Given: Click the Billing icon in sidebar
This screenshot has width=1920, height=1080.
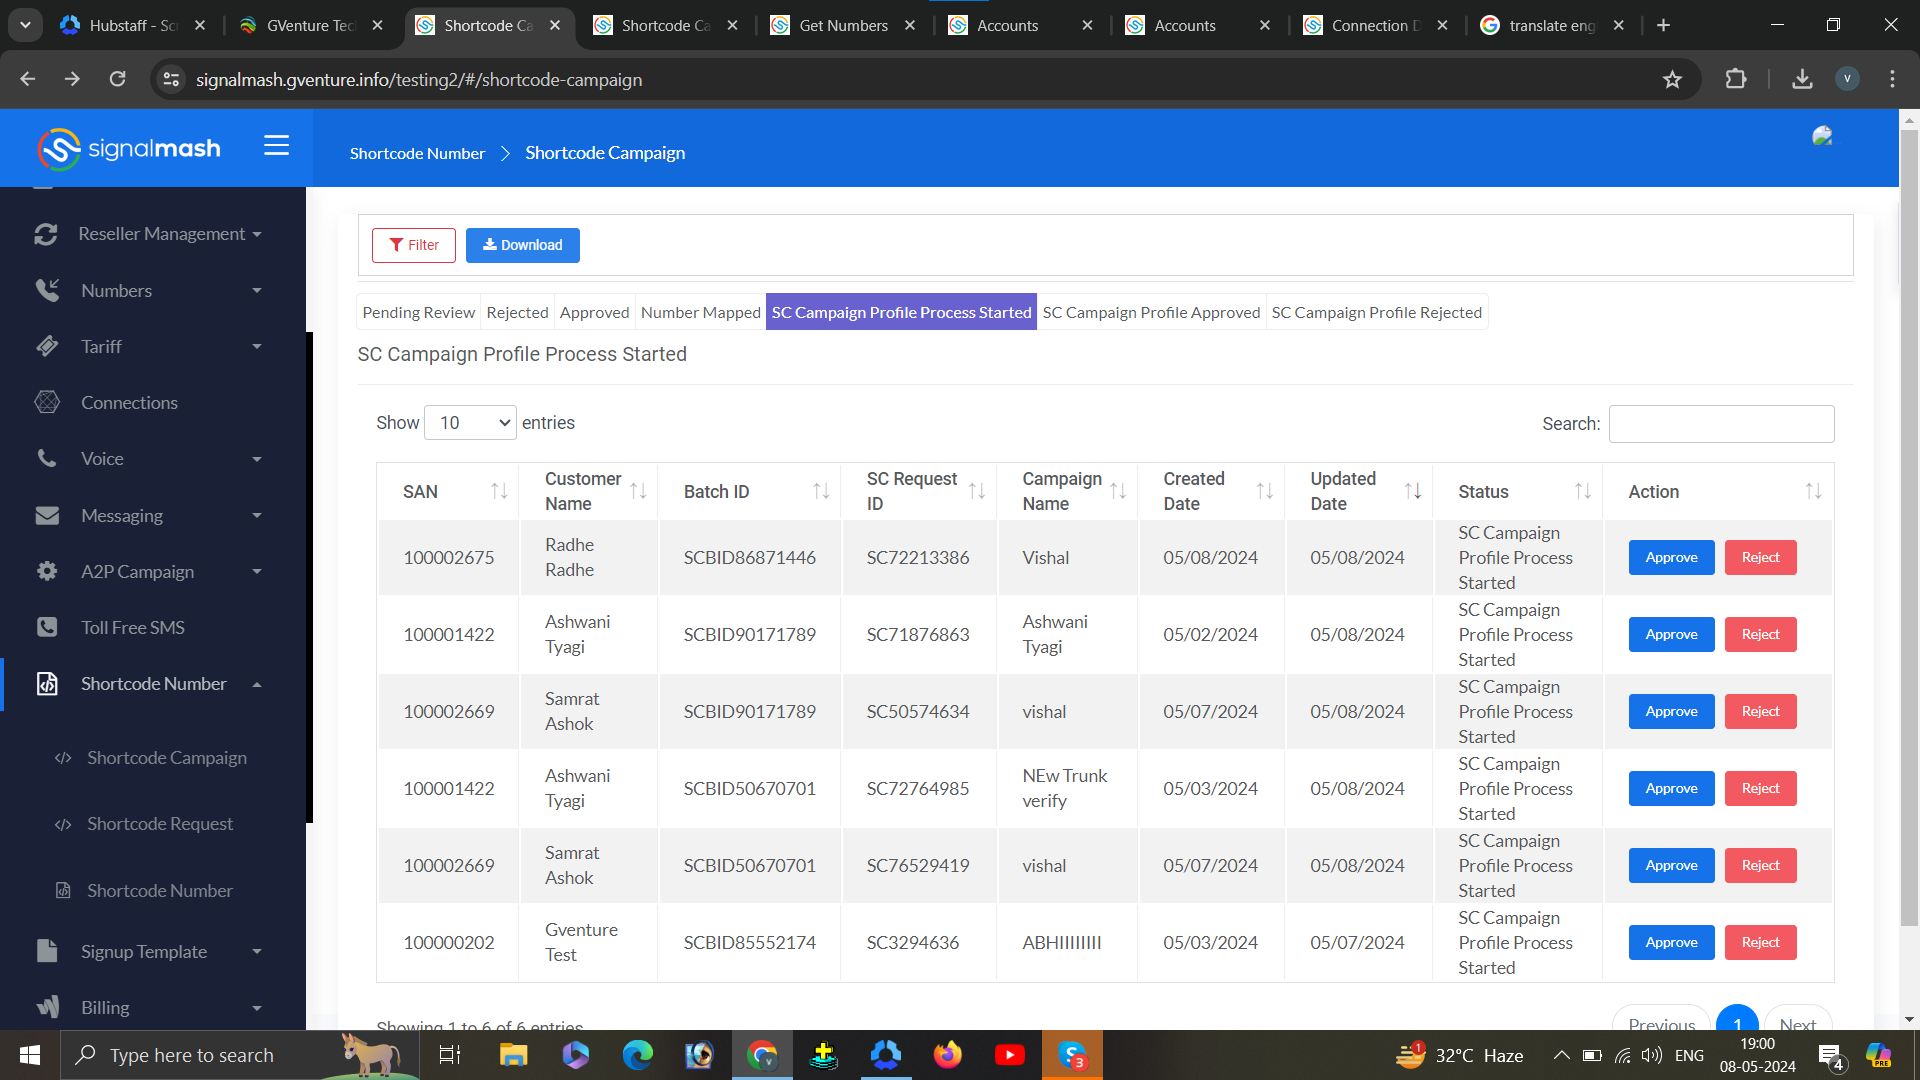Looking at the screenshot, I should (x=47, y=1007).
